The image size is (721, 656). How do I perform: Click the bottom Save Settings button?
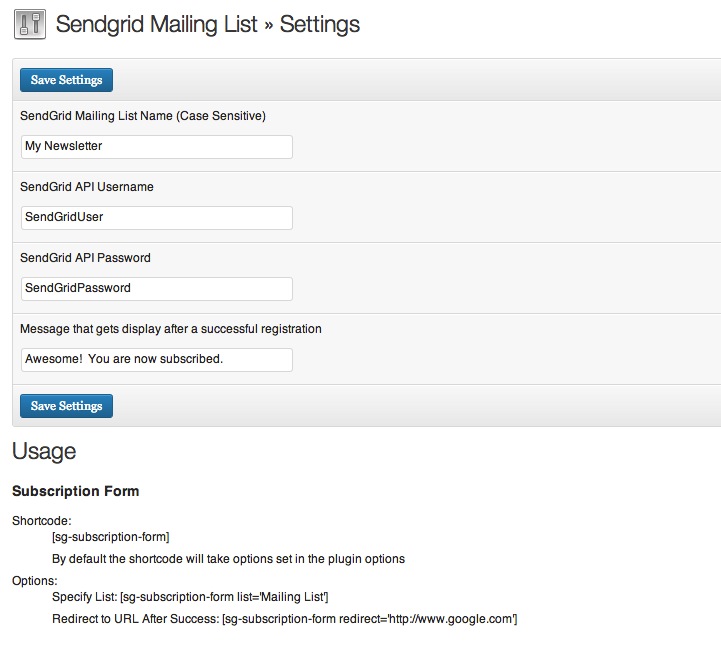(66, 406)
